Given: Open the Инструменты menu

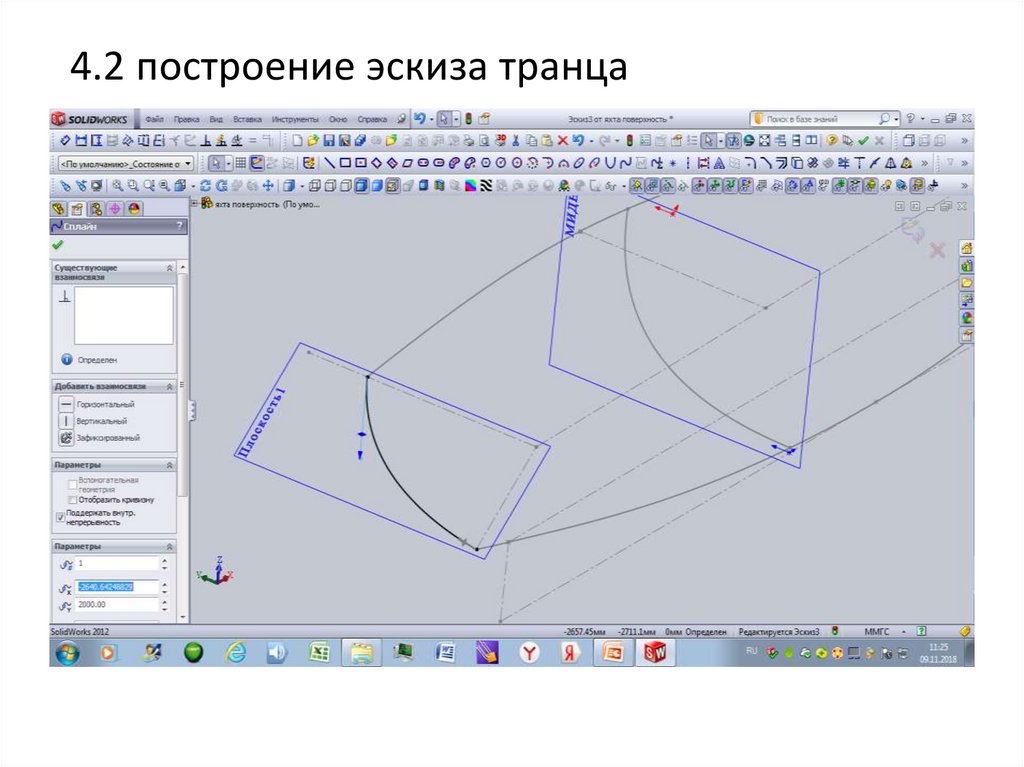Looking at the screenshot, I should coord(295,119).
